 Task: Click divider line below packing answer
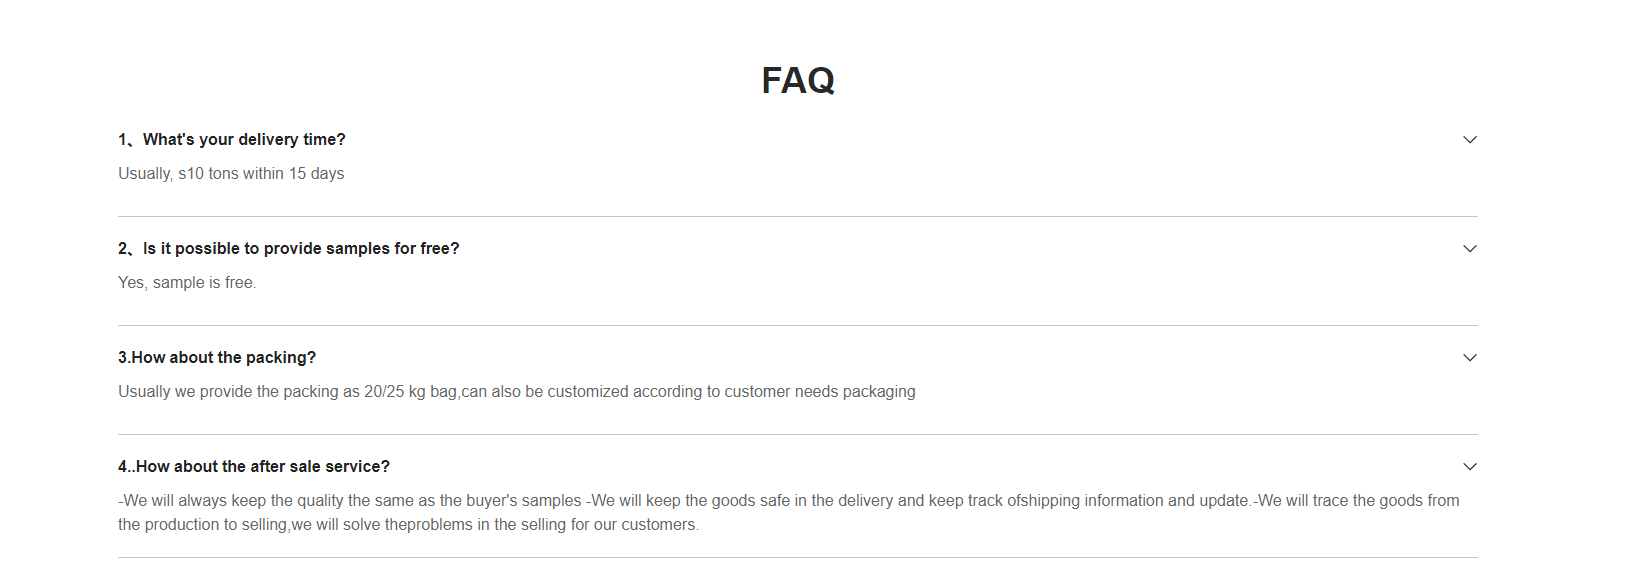[x=798, y=435]
